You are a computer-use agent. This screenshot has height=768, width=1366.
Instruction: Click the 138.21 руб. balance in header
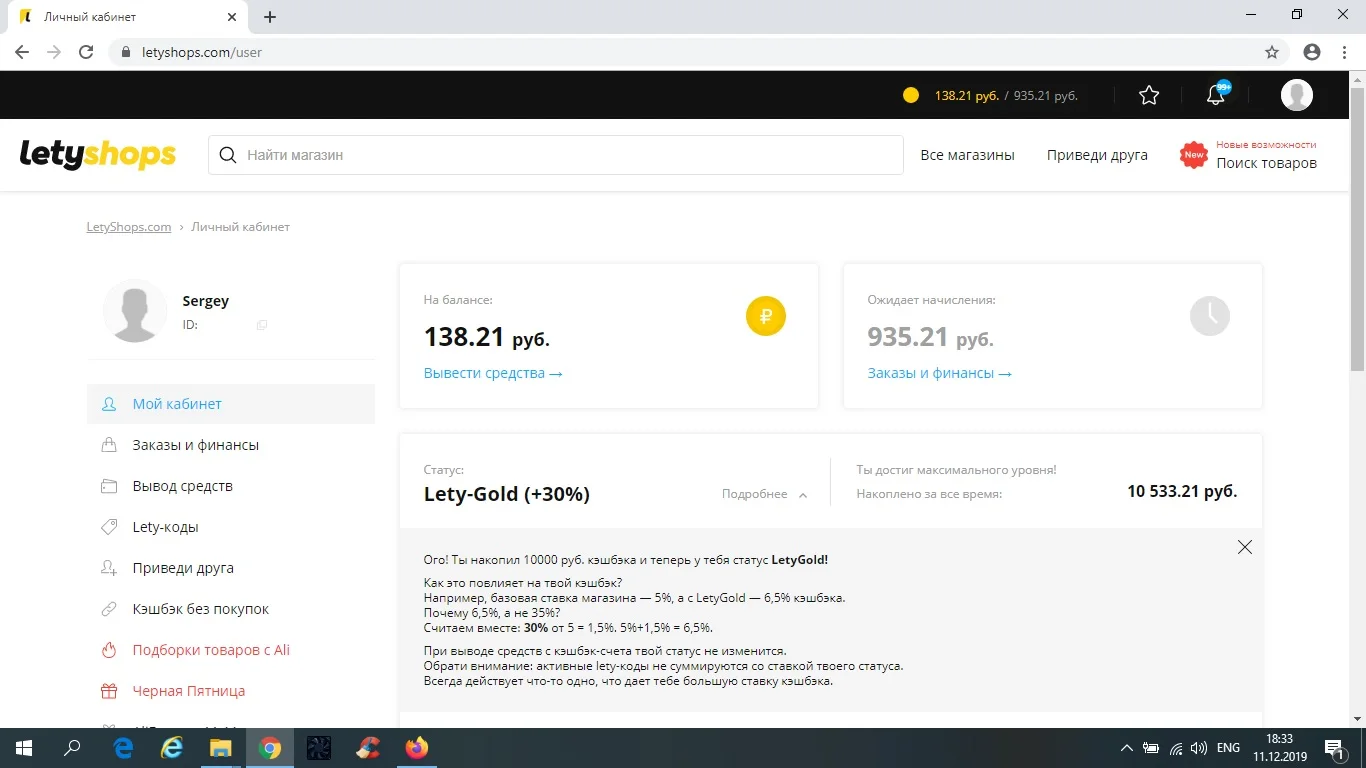[967, 96]
